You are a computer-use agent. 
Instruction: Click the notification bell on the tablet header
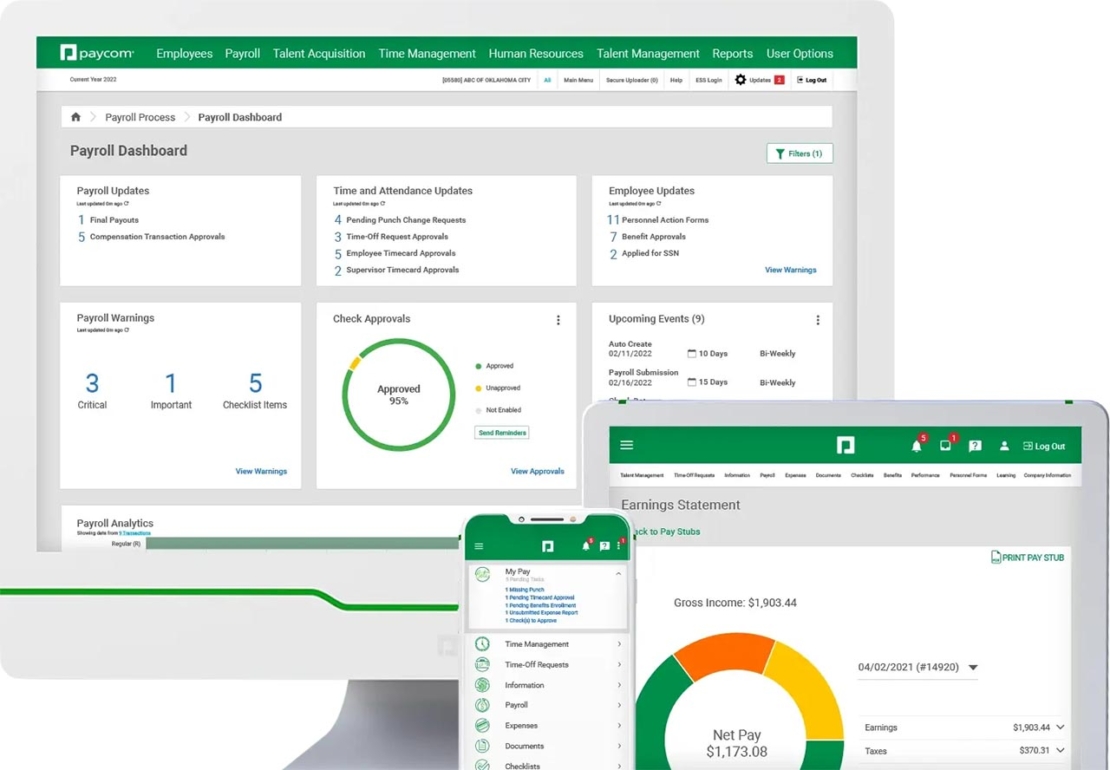click(916, 444)
